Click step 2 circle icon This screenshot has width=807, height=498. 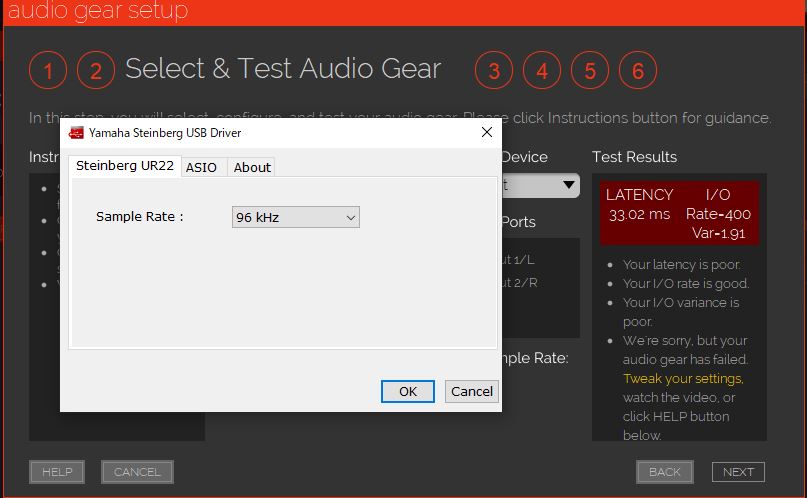(x=96, y=71)
